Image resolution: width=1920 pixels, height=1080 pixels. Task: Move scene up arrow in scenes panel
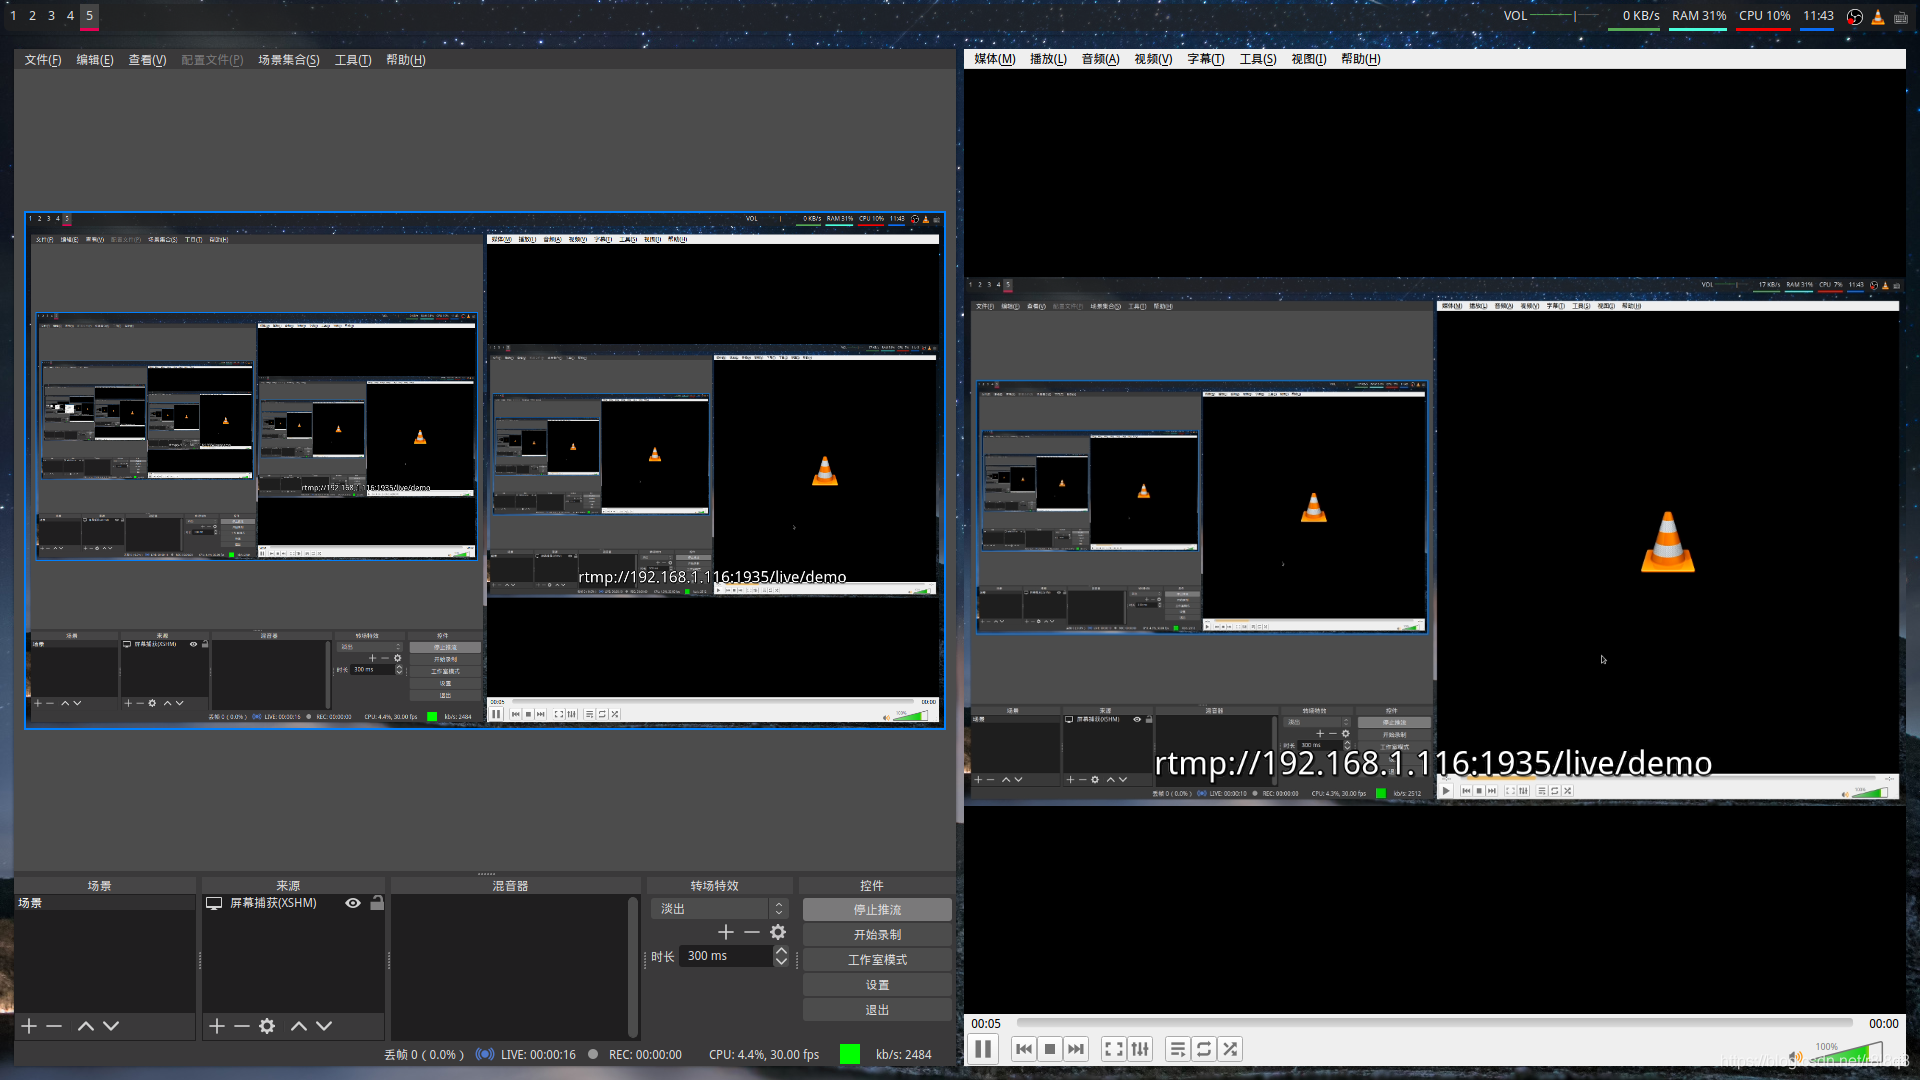[x=86, y=1026]
